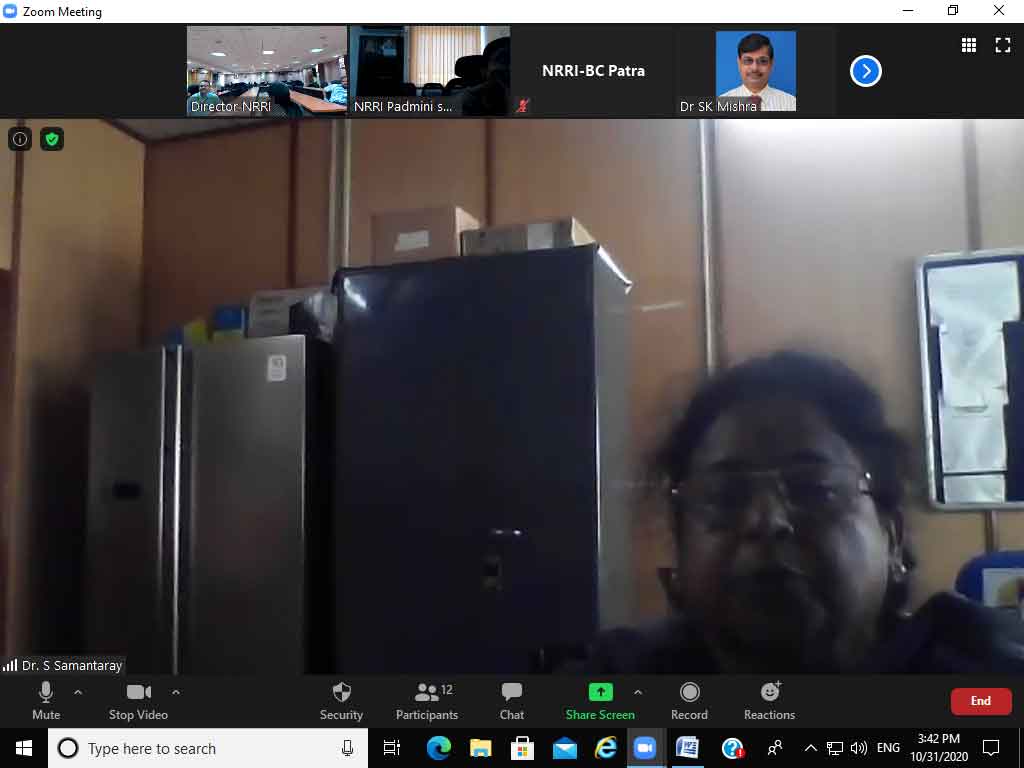Open the Security menu
This screenshot has width=1024, height=768.
tap(341, 701)
